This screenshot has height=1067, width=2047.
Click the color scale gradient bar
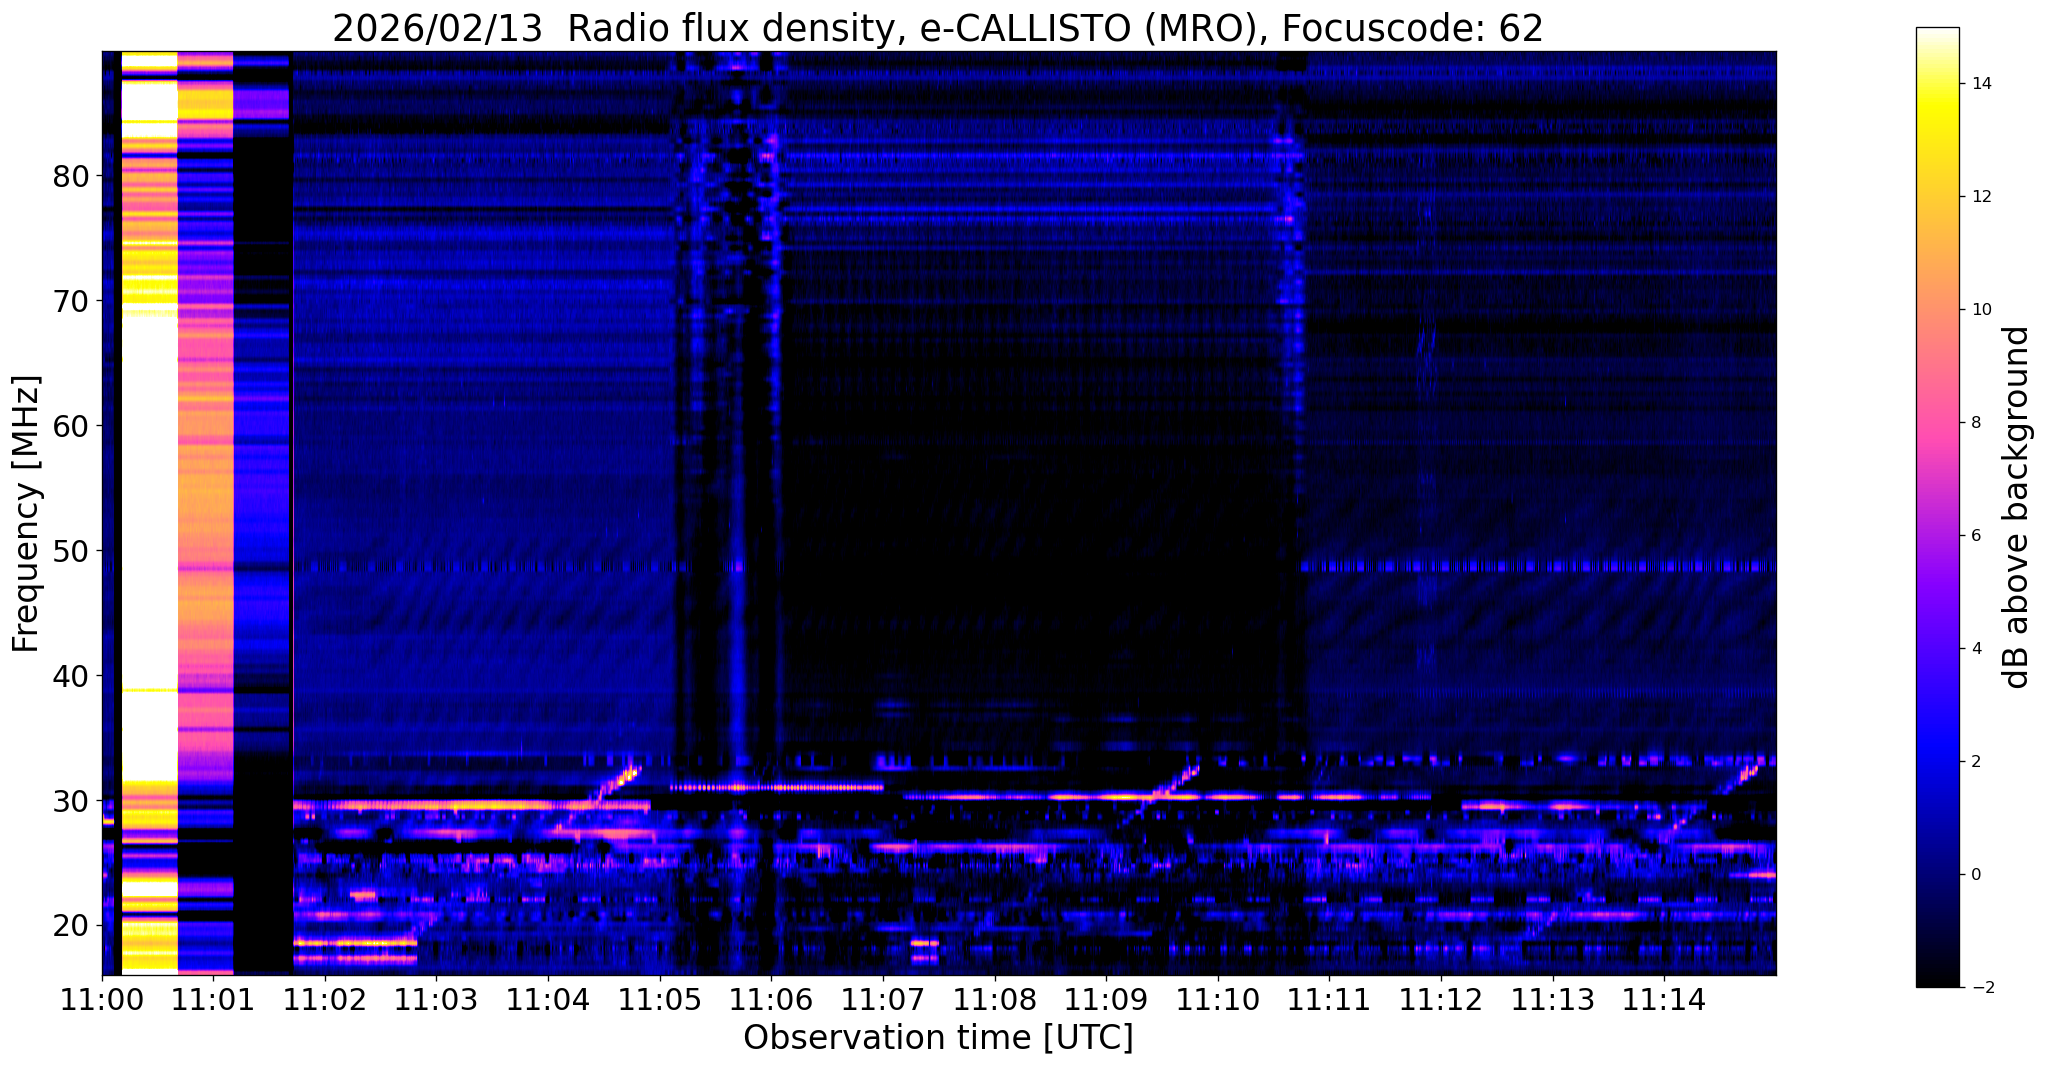point(1937,507)
